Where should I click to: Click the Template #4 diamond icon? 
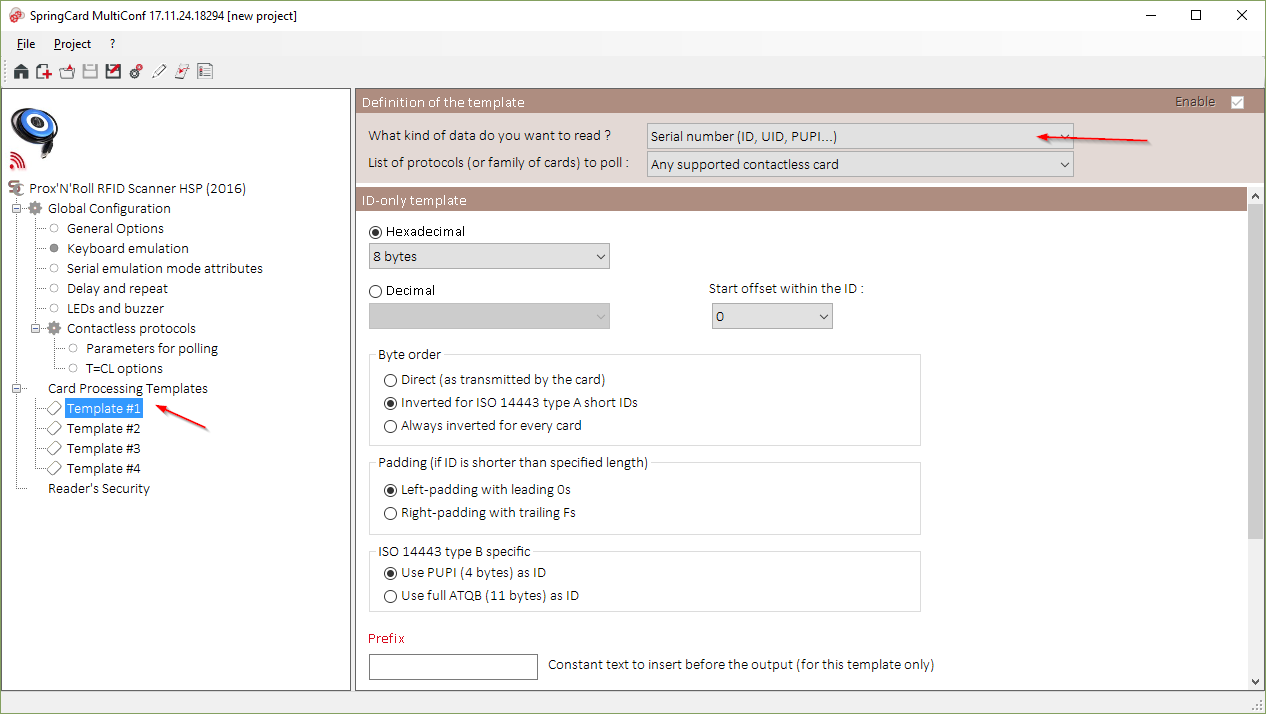pos(54,468)
